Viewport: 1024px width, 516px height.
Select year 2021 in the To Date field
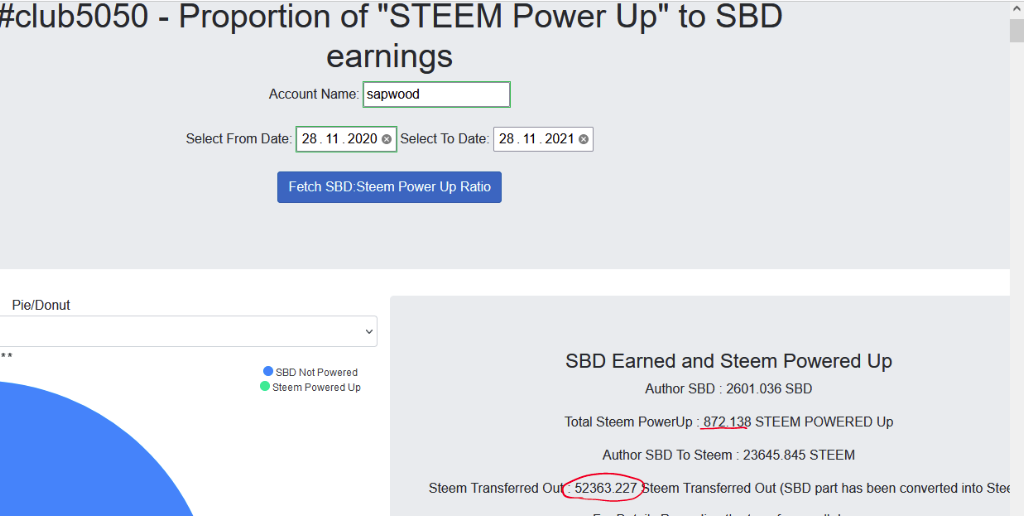(559, 139)
